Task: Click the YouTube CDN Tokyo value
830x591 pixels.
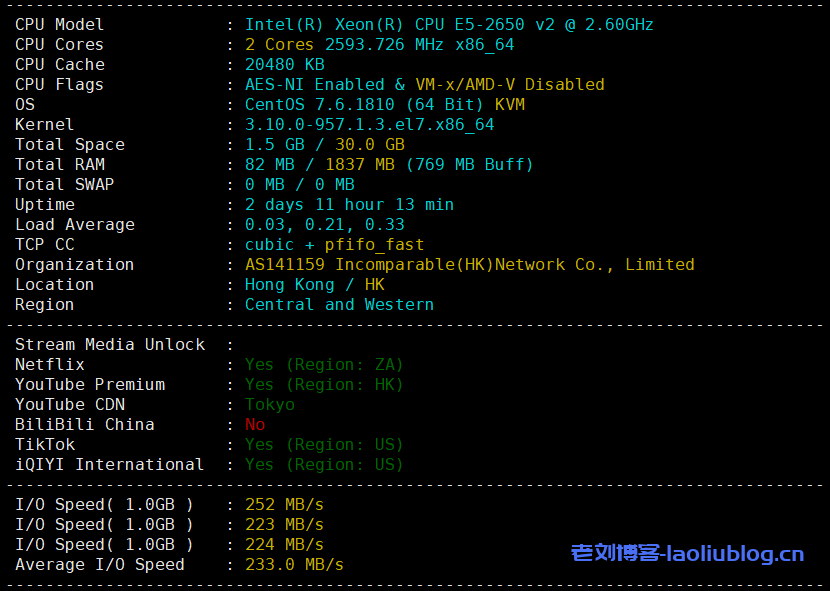Action: tap(269, 404)
